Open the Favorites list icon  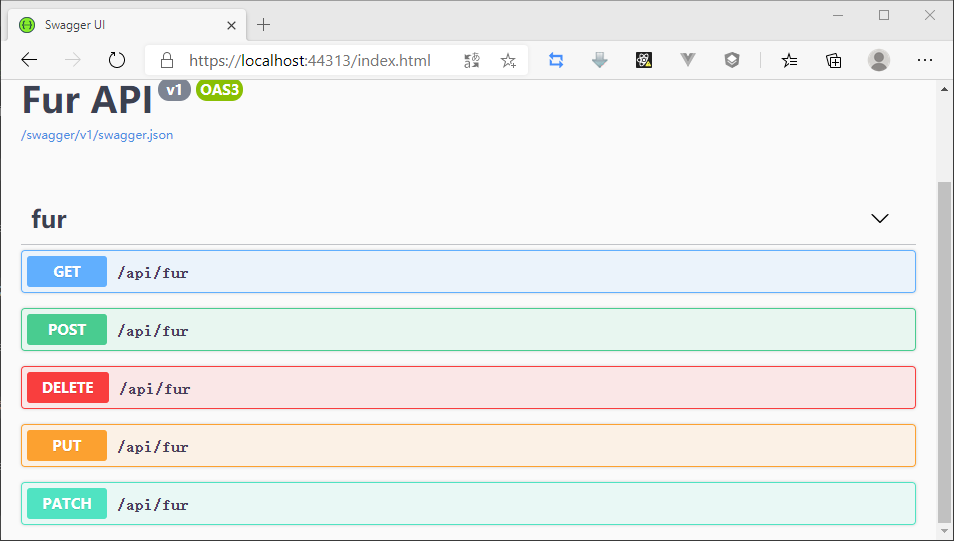pos(789,60)
